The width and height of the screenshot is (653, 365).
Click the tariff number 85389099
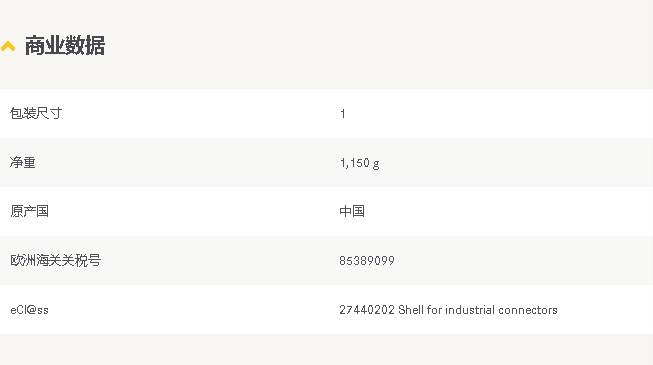tap(367, 261)
